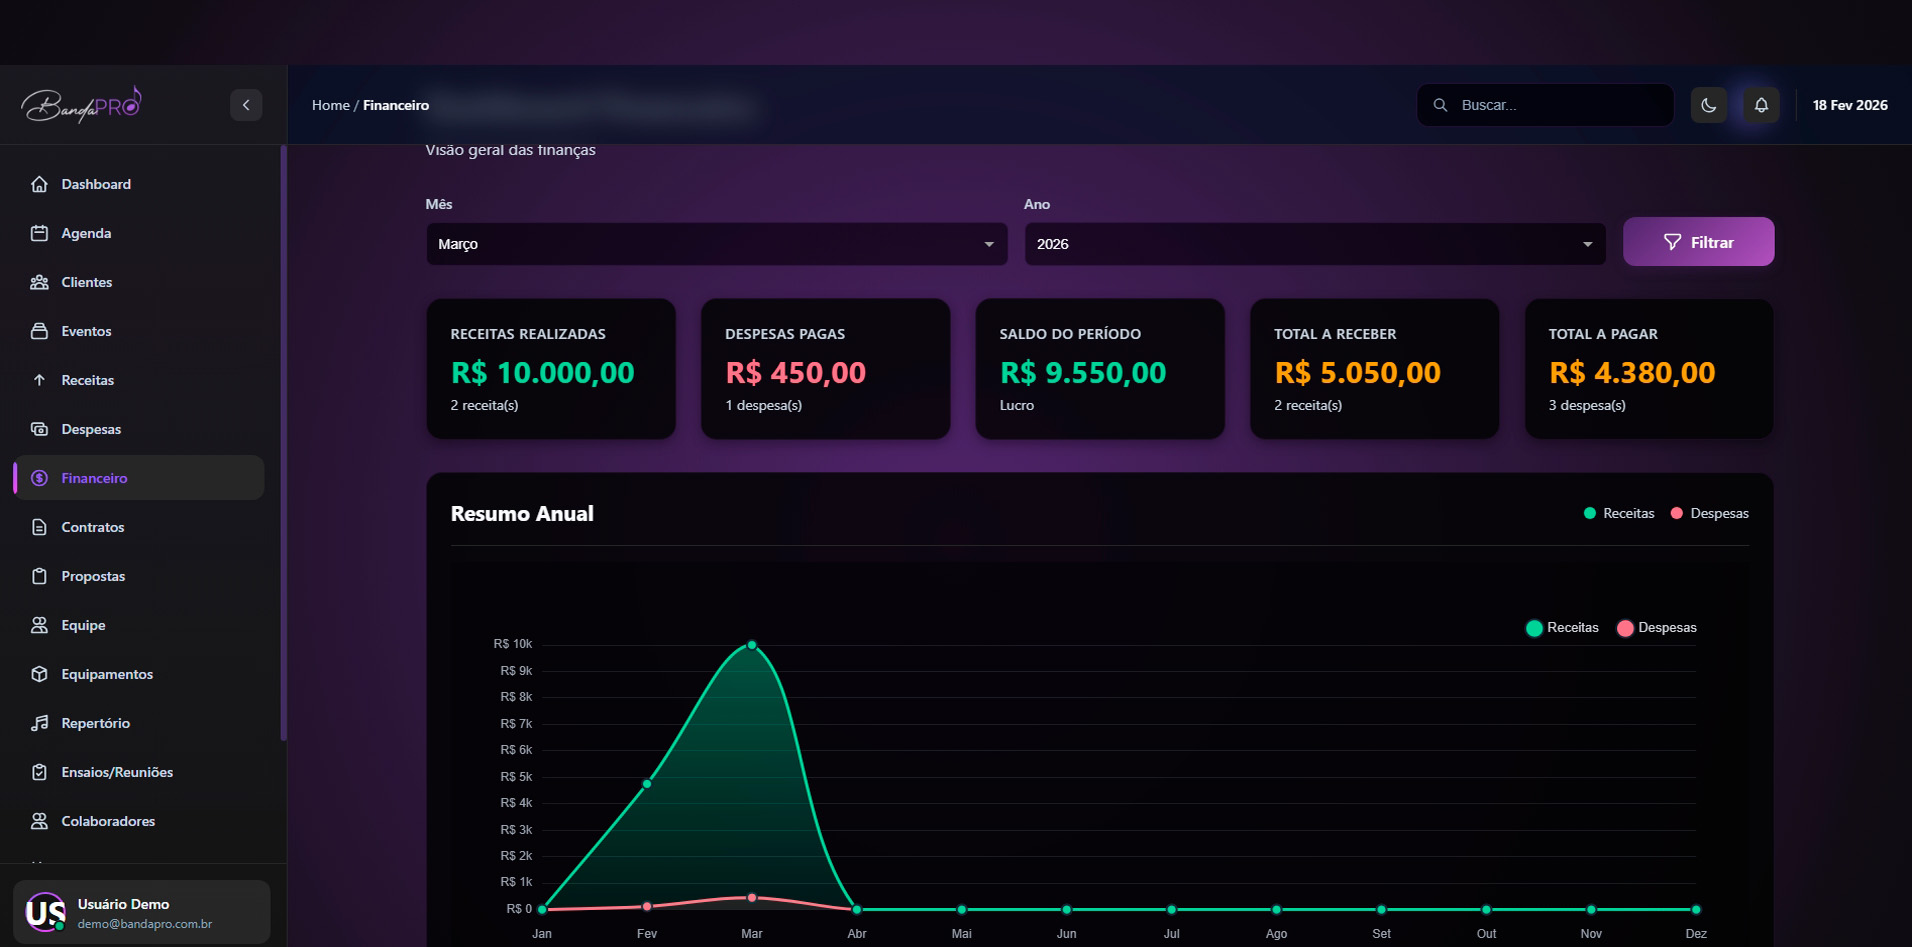Open notifications via the bell icon
The height and width of the screenshot is (947, 1912).
[x=1761, y=105]
